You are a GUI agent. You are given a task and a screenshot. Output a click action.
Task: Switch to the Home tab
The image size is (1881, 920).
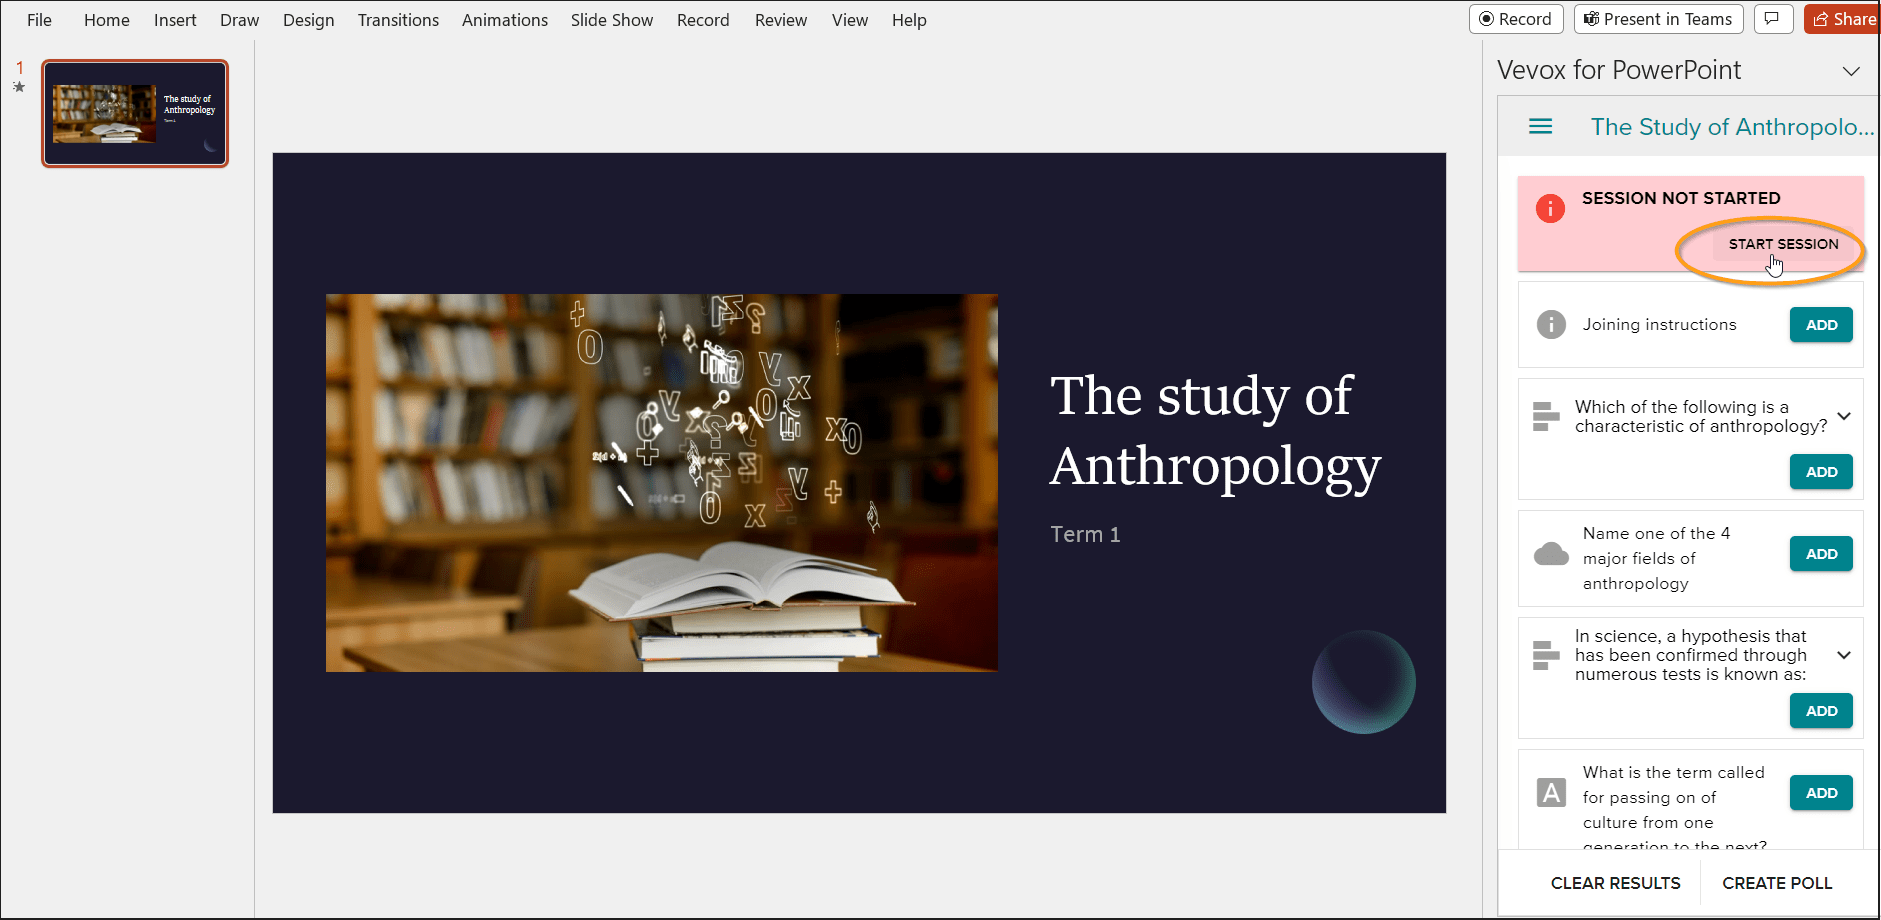pyautogui.click(x=107, y=20)
